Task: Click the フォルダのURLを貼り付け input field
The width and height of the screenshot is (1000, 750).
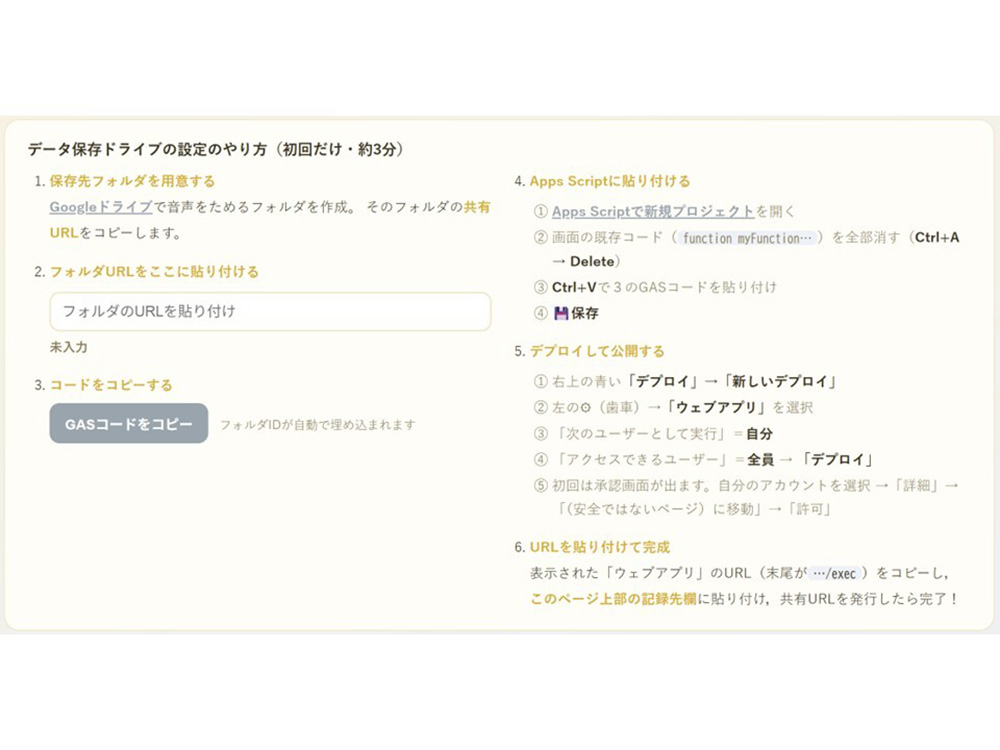Action: pos(270,311)
